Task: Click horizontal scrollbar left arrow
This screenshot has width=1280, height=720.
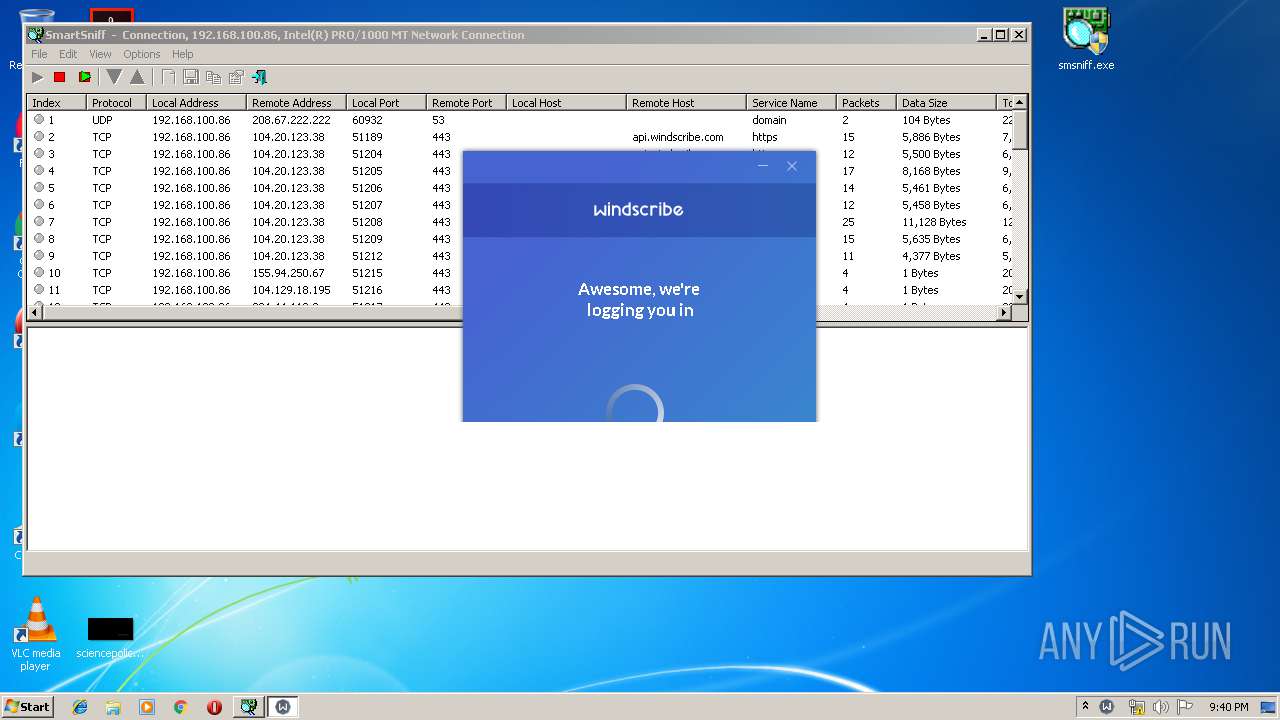Action: click(x=35, y=312)
